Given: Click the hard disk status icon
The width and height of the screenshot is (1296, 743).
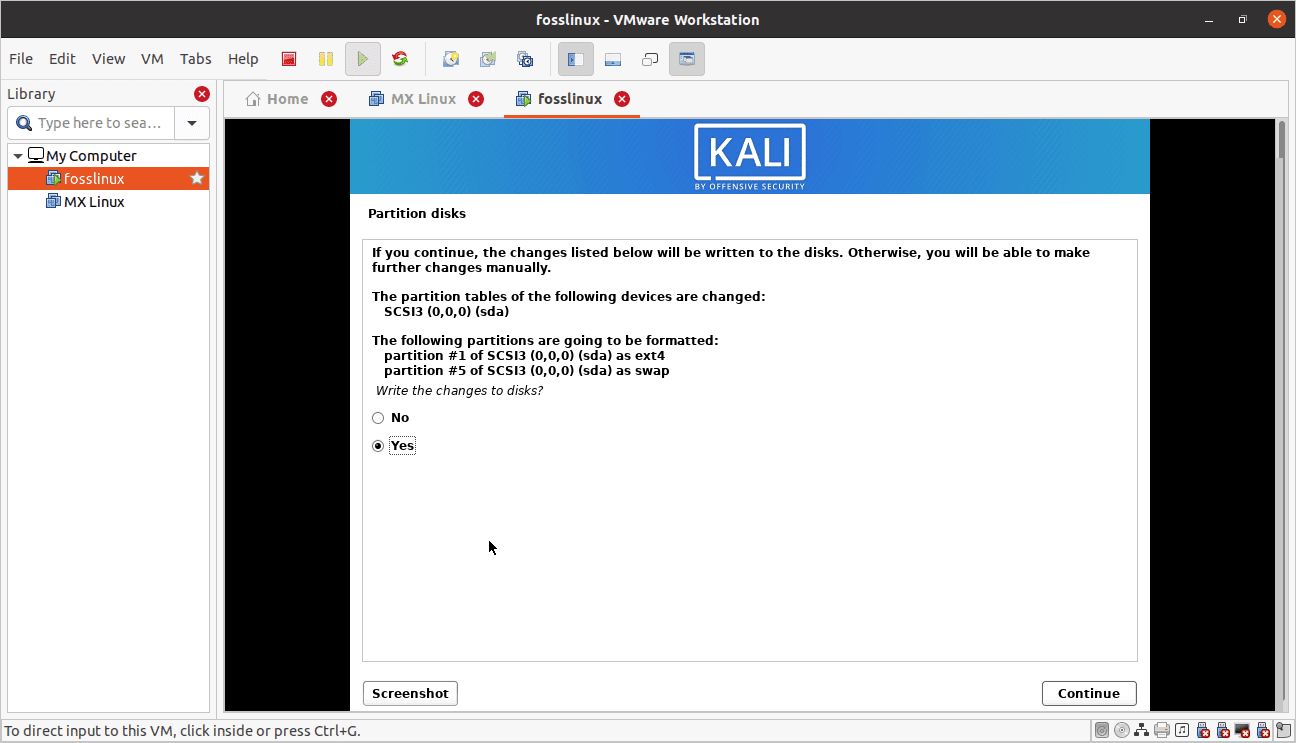Looking at the screenshot, I should coord(1102,730).
